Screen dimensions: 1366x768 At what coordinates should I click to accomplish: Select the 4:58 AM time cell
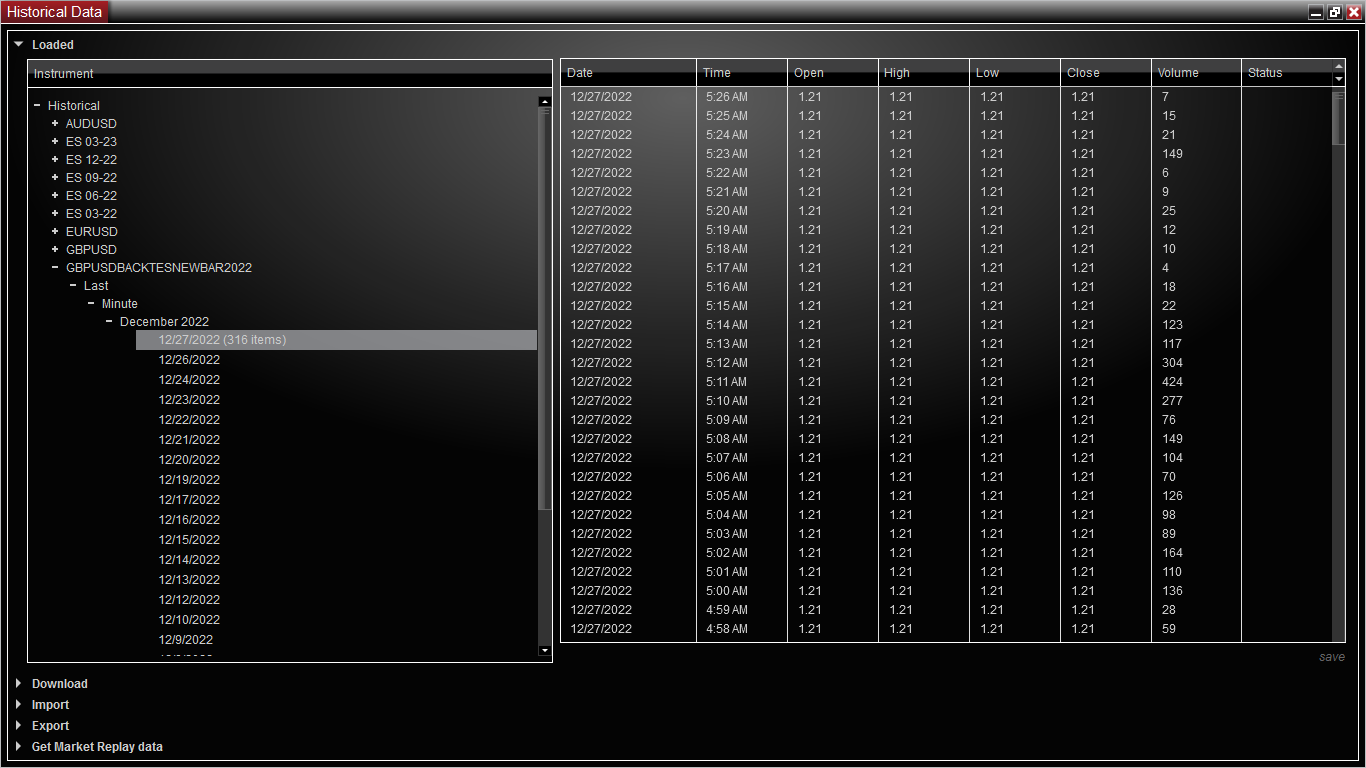click(x=727, y=629)
